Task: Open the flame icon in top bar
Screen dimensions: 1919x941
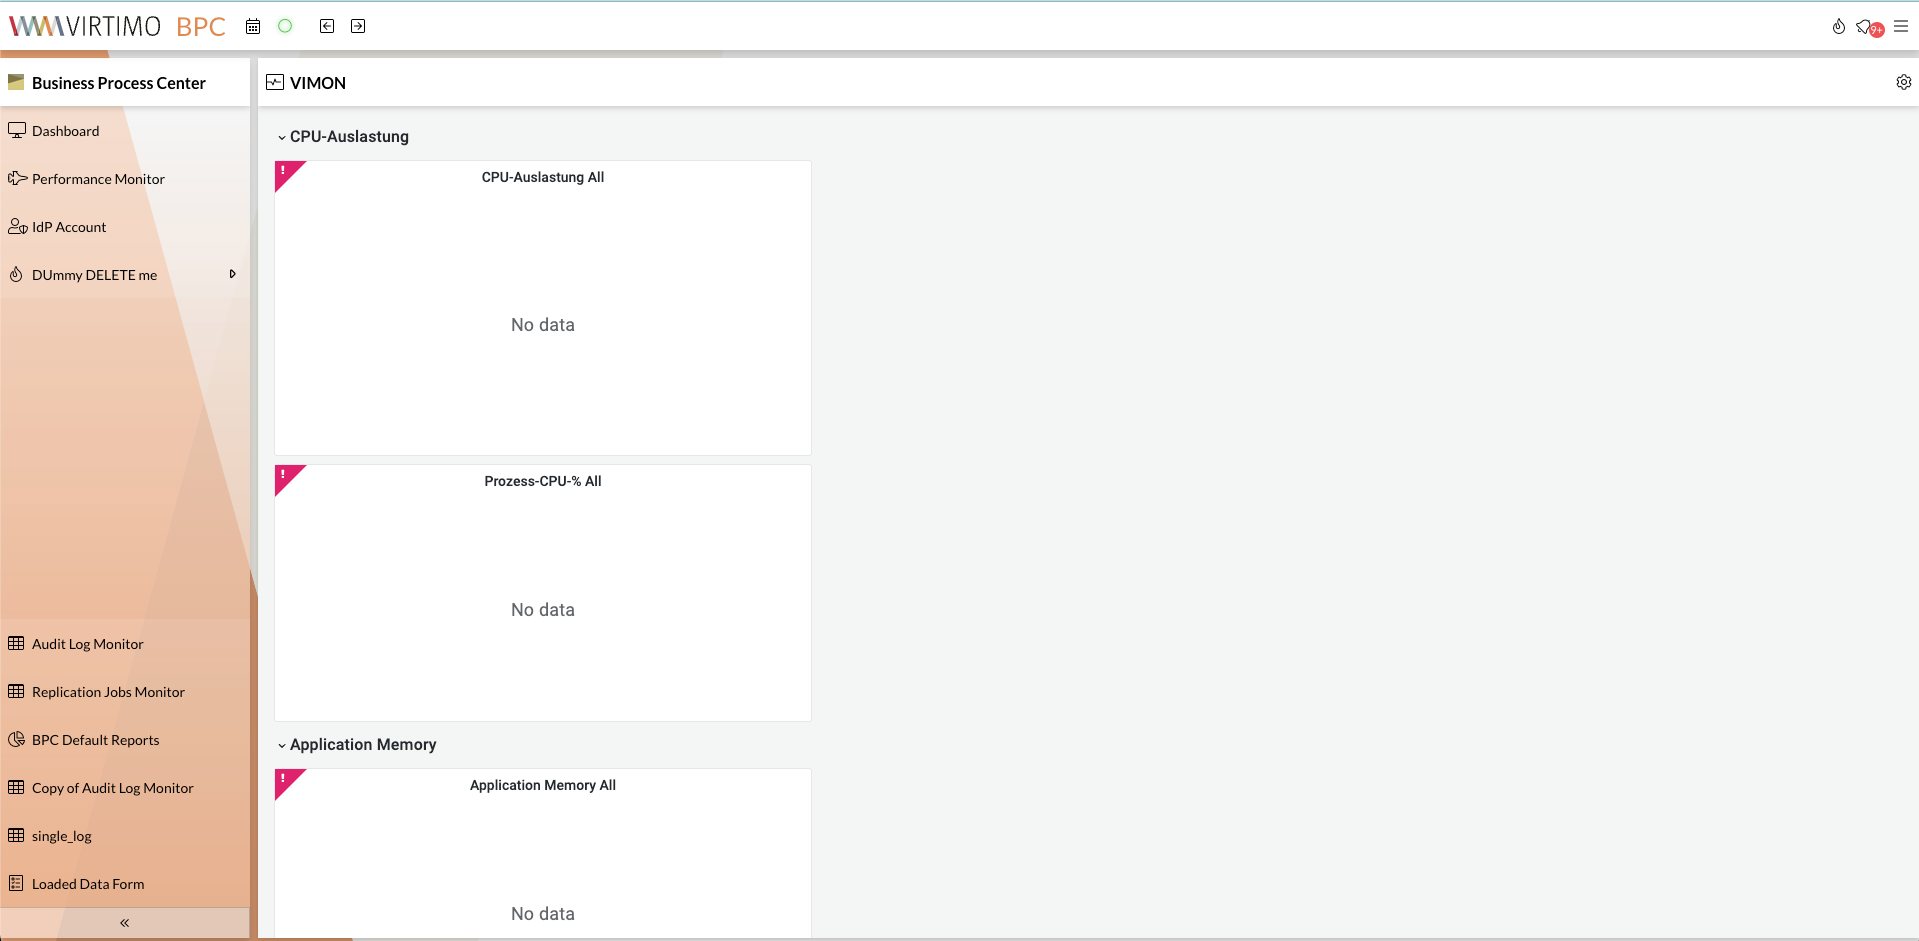Action: [x=1838, y=27]
